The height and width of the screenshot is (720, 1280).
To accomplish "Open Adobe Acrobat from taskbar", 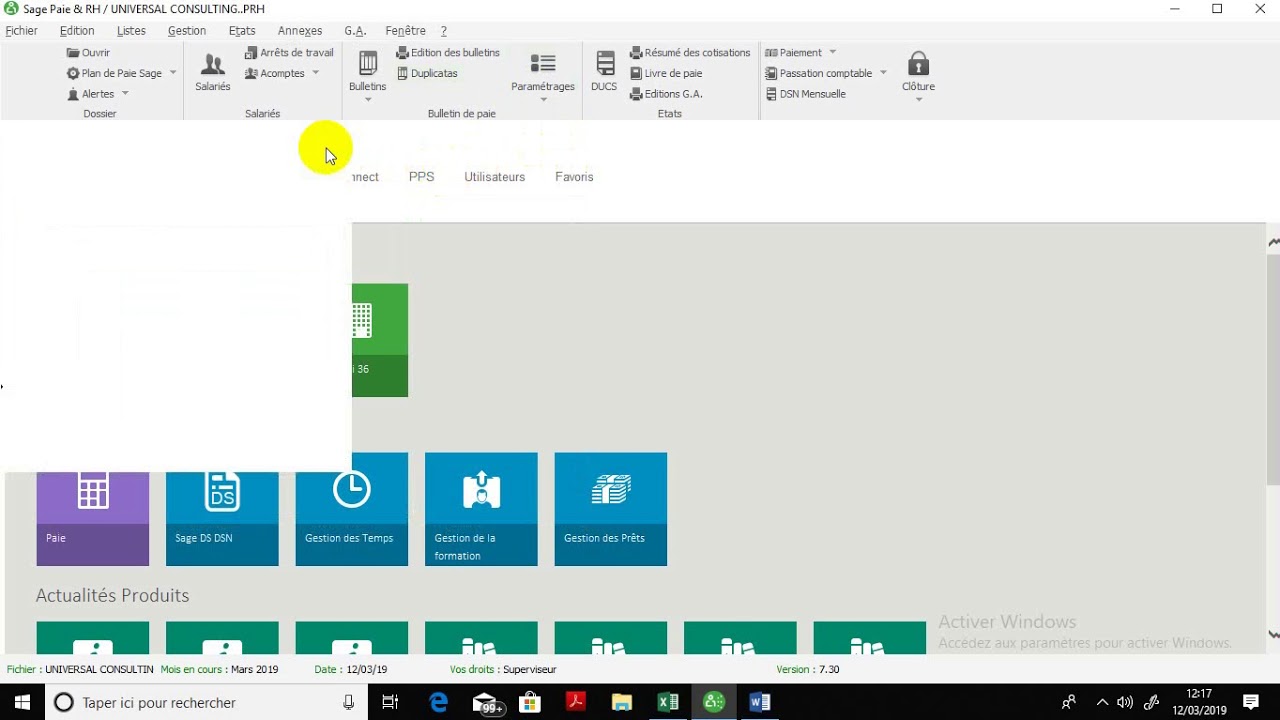I will (x=576, y=703).
